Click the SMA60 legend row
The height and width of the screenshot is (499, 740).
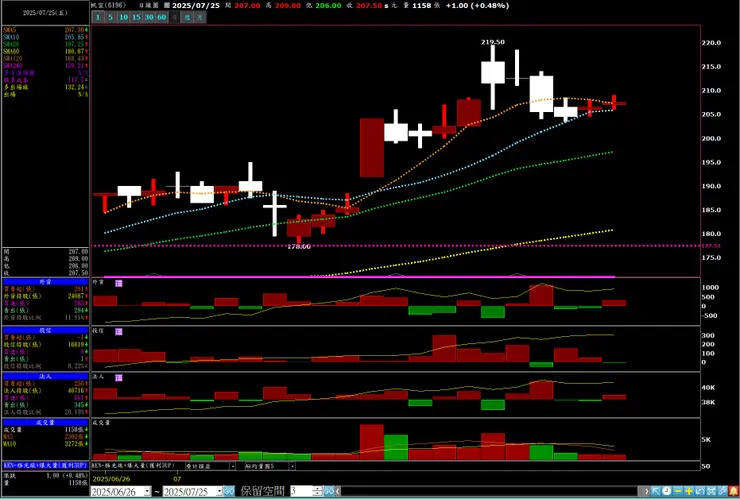pos(46,51)
